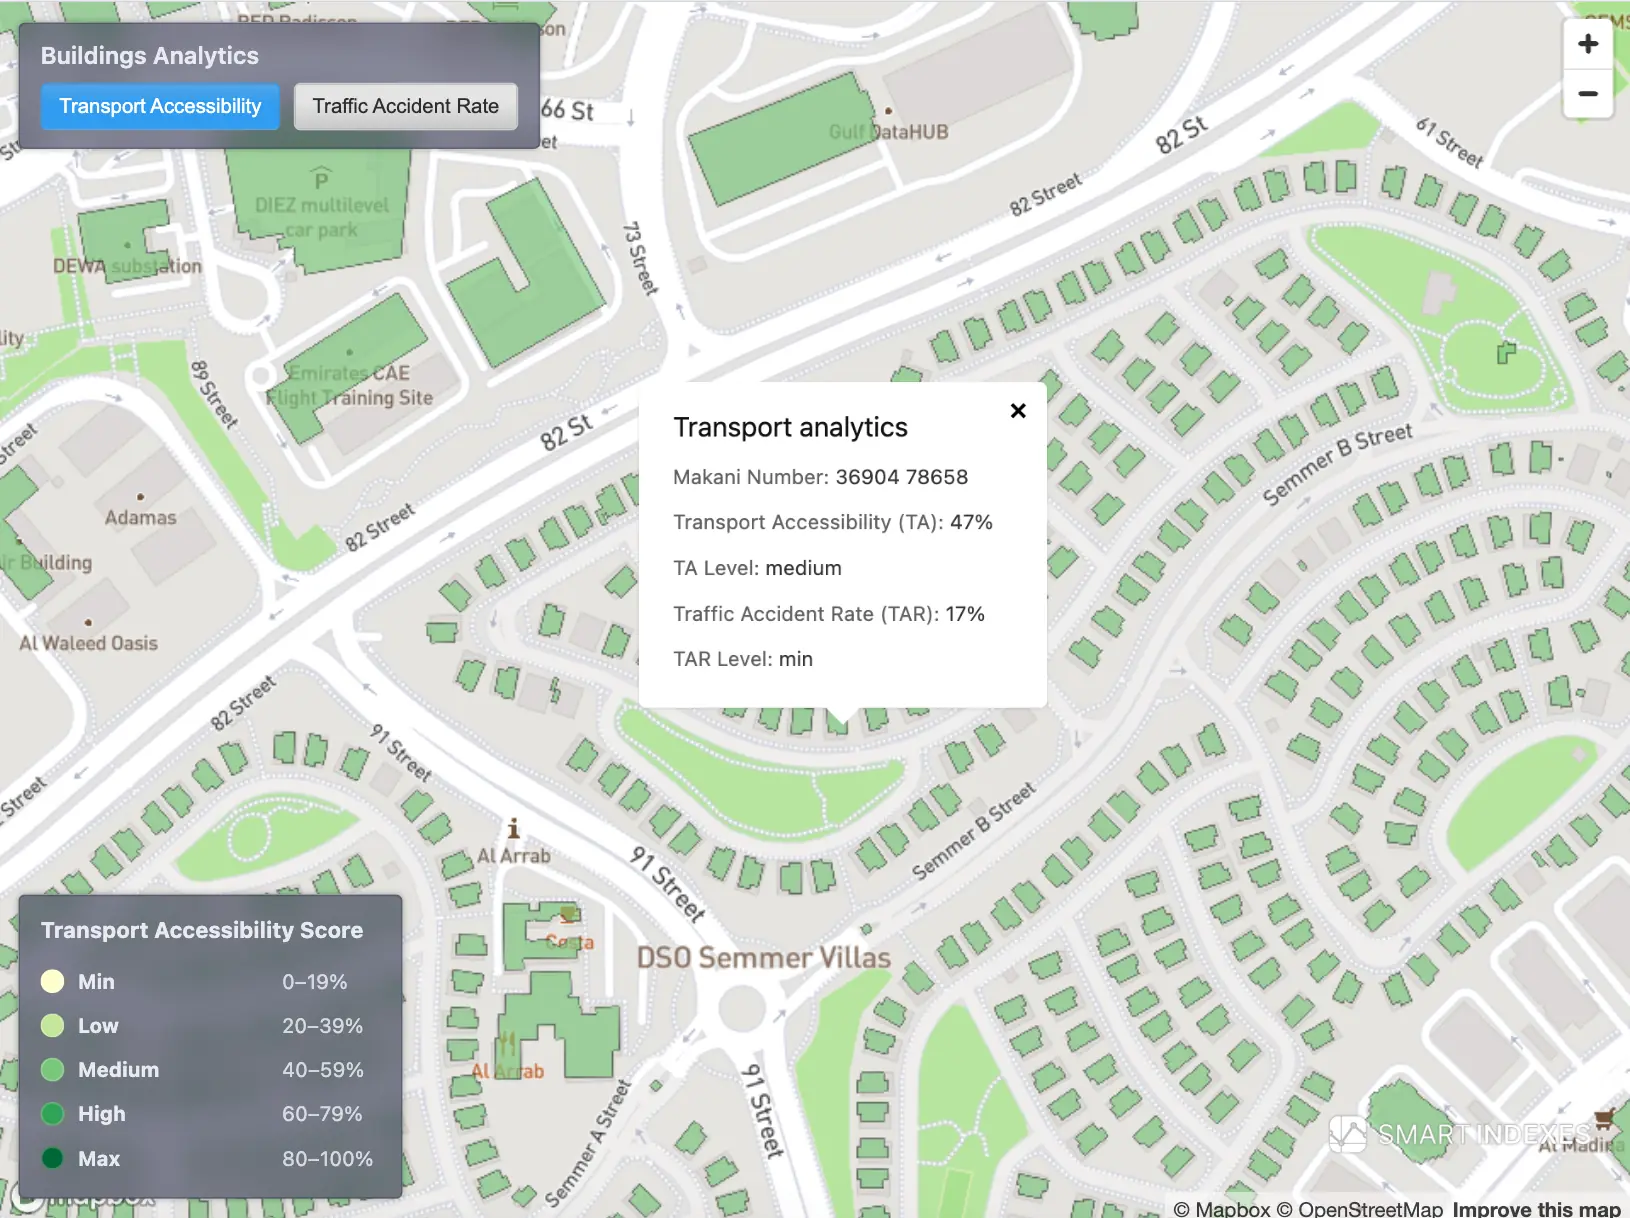The width and height of the screenshot is (1630, 1218).
Task: Click the Traffic Accident Rate 17% value
Action: coord(965,614)
